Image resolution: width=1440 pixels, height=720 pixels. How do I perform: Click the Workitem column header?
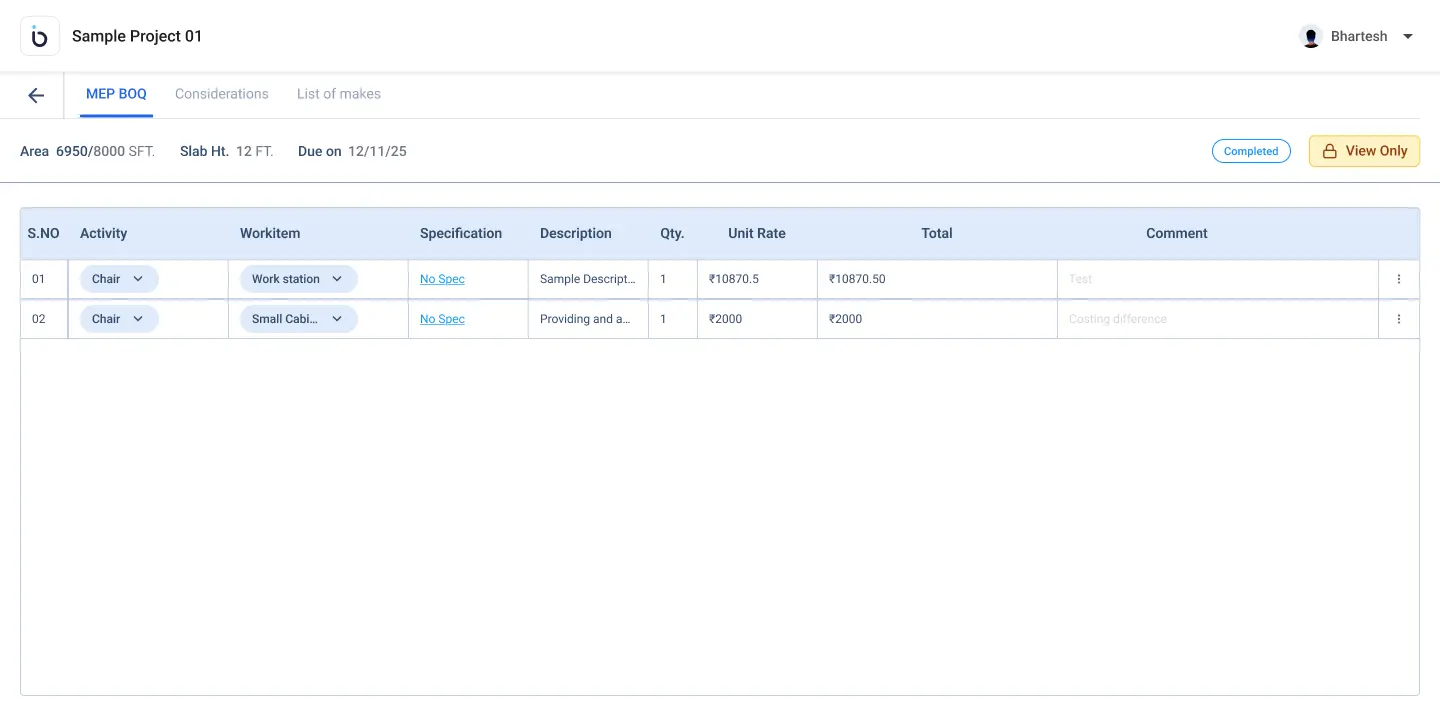[270, 233]
